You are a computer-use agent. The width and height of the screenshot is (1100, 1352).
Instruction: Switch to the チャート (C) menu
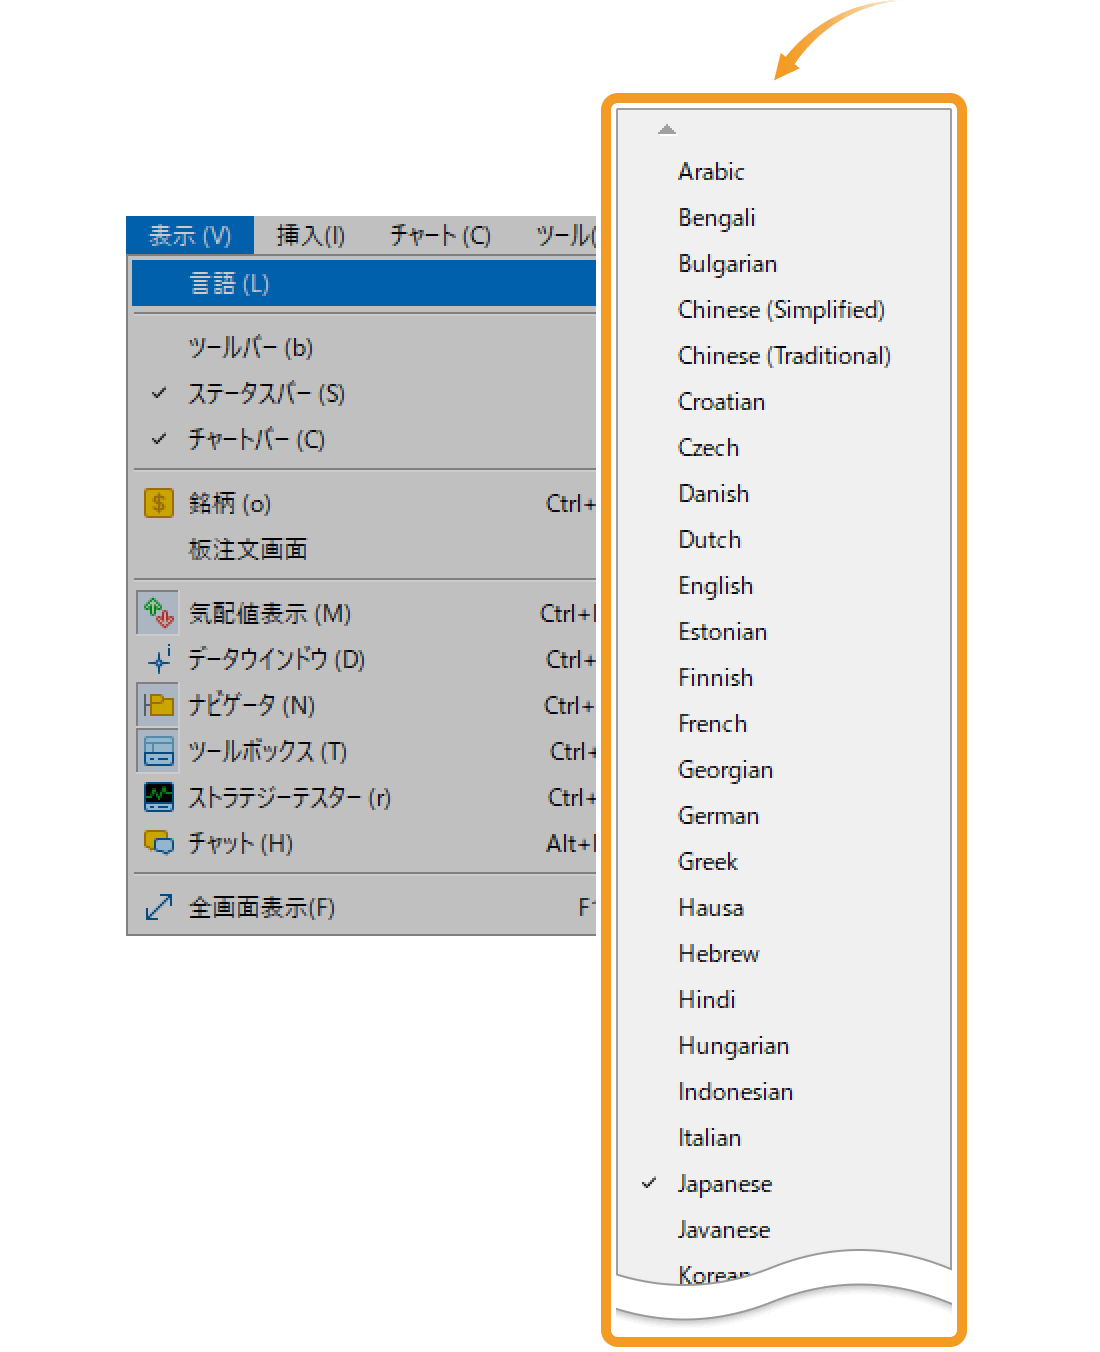coord(438,235)
